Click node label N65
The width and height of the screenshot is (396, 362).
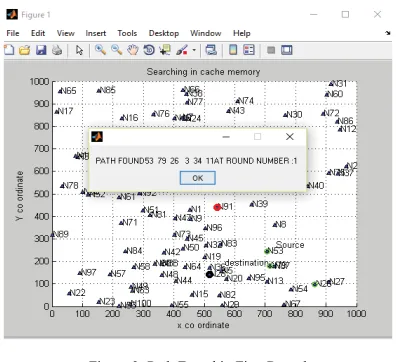pyautogui.click(x=69, y=91)
